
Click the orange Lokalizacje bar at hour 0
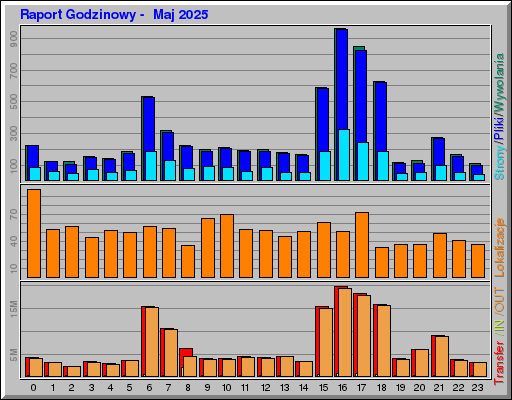coord(34,233)
